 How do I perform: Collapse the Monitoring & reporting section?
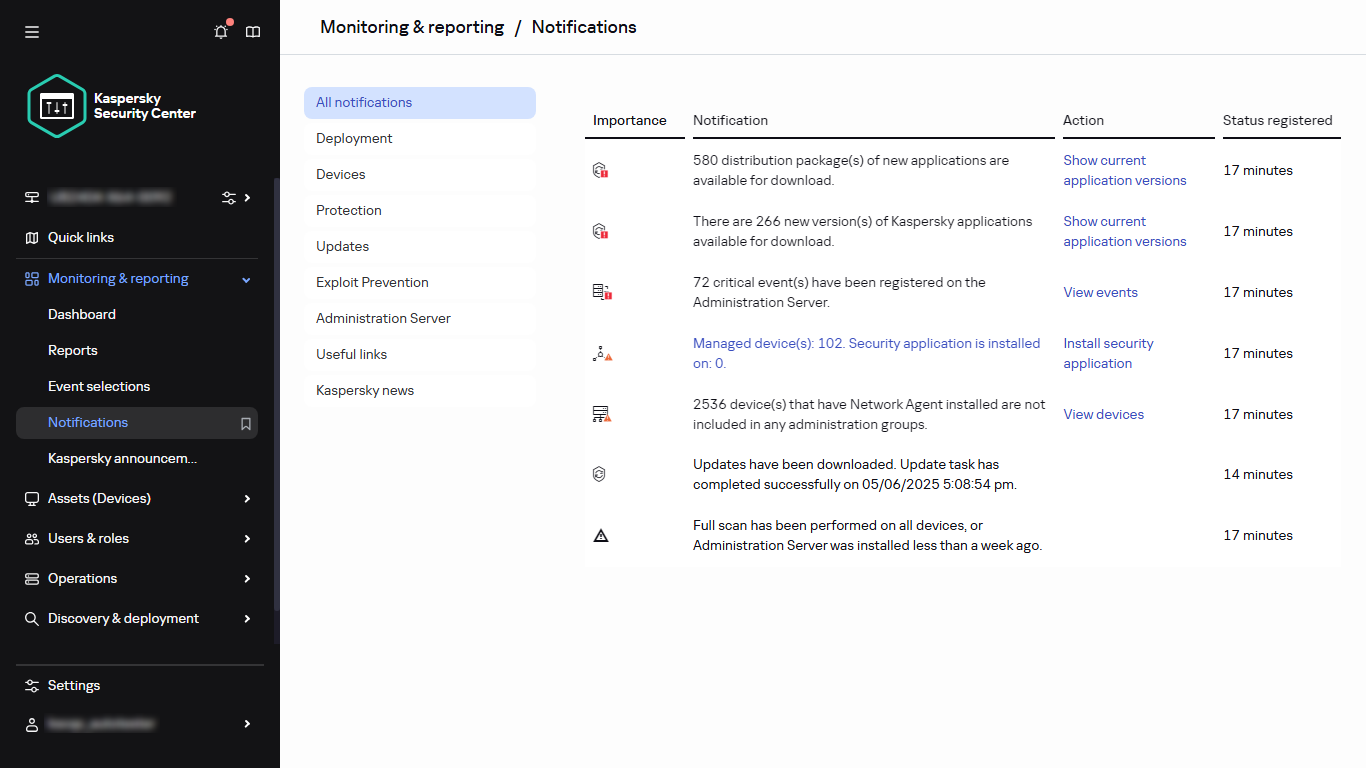(x=246, y=279)
